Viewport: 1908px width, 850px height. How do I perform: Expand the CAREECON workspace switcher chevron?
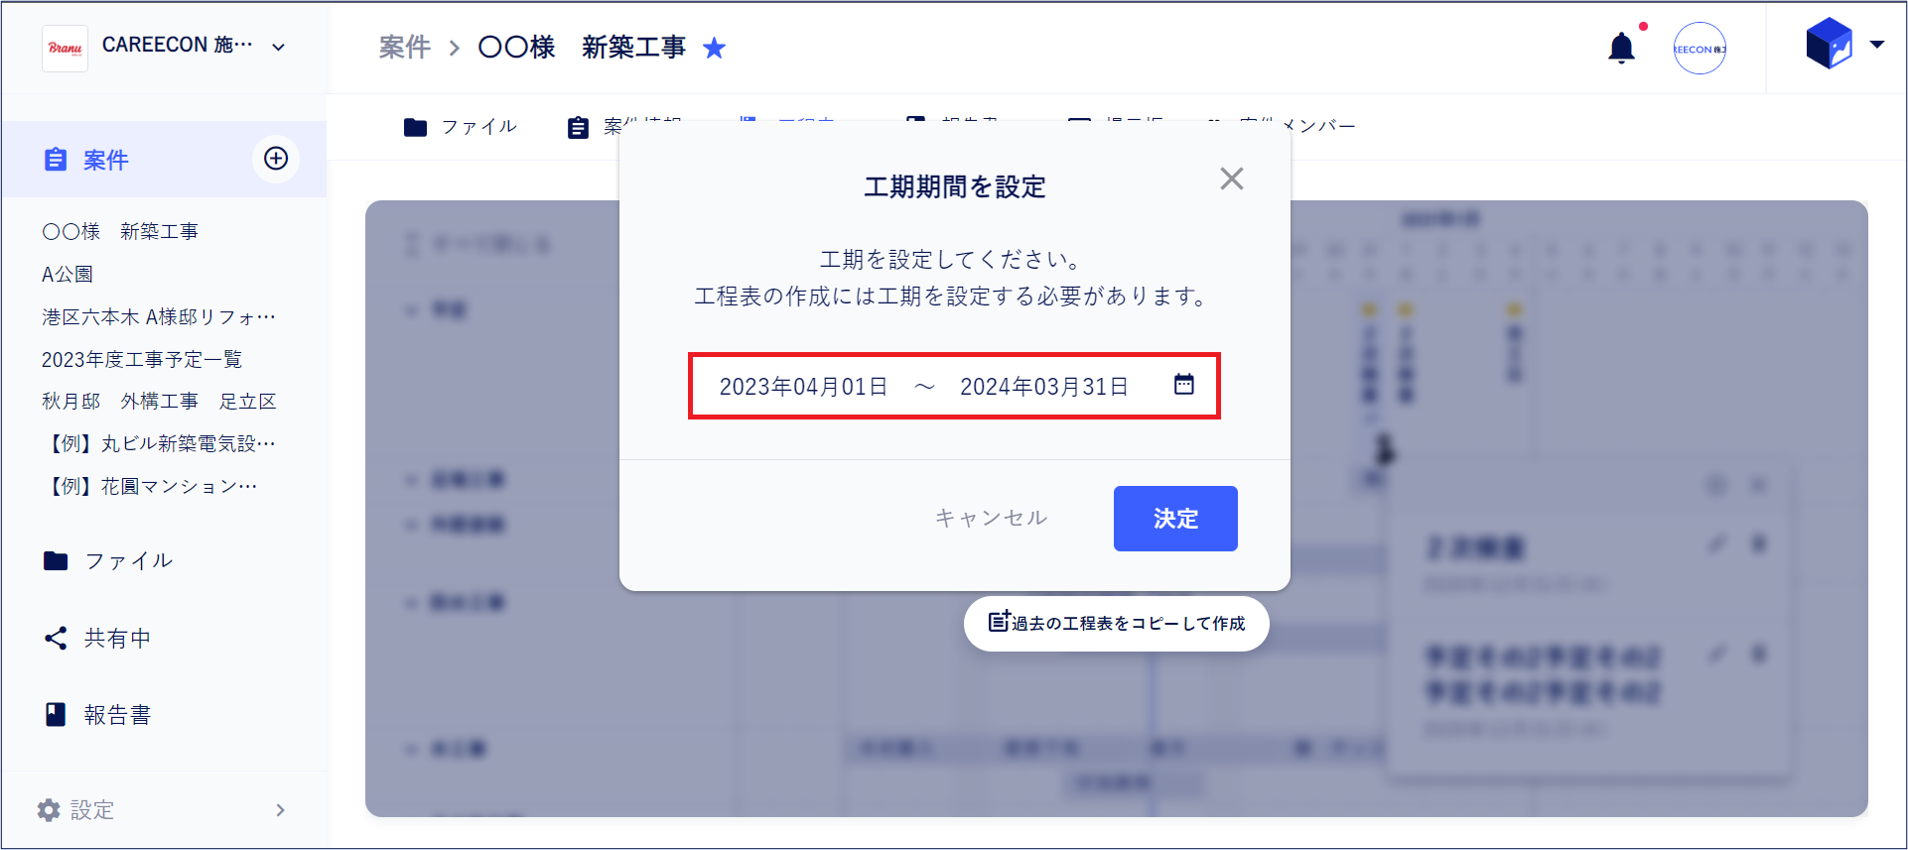[x=278, y=47]
